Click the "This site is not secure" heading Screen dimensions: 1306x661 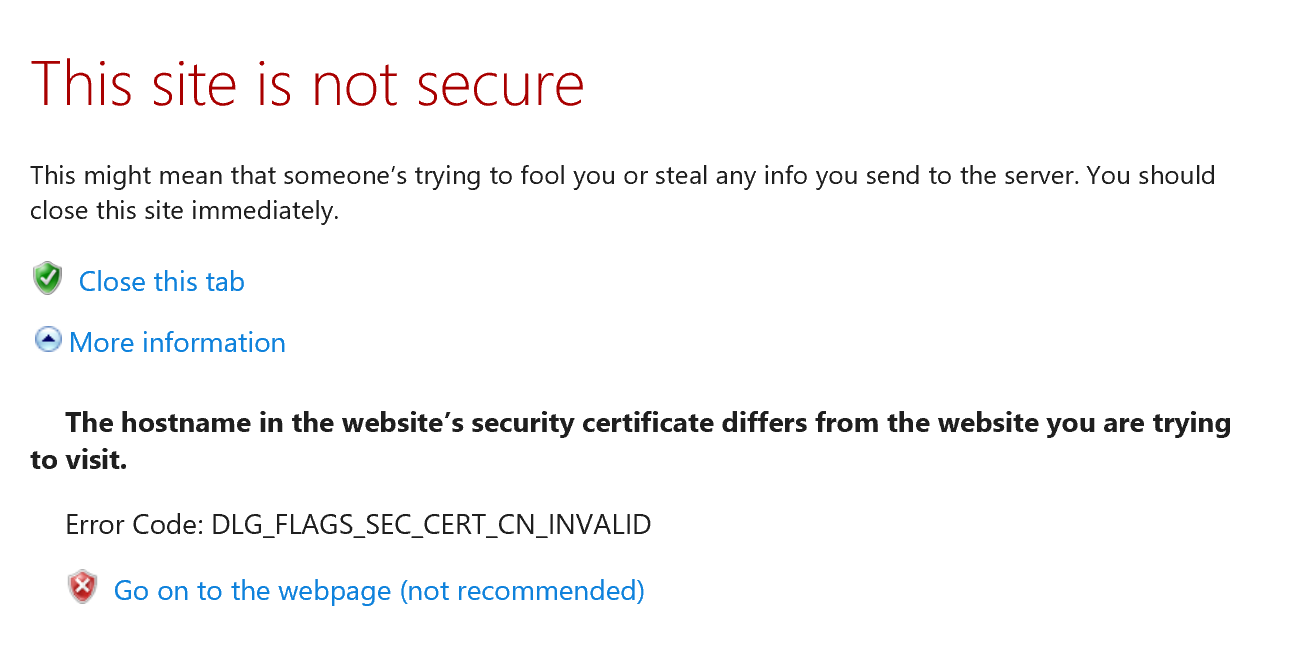[x=307, y=84]
